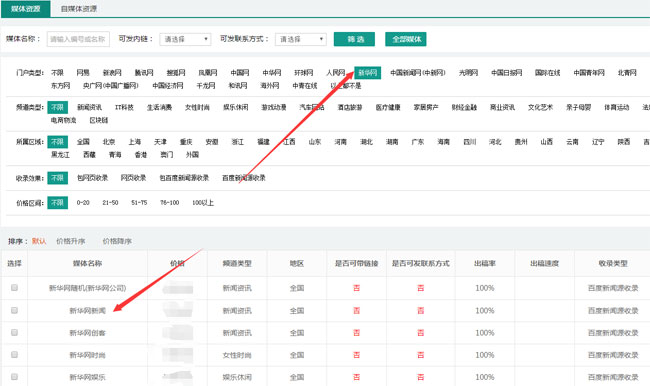Select the 新华网创客 row checkbox
Image resolution: width=650 pixels, height=386 pixels.
(x=15, y=332)
